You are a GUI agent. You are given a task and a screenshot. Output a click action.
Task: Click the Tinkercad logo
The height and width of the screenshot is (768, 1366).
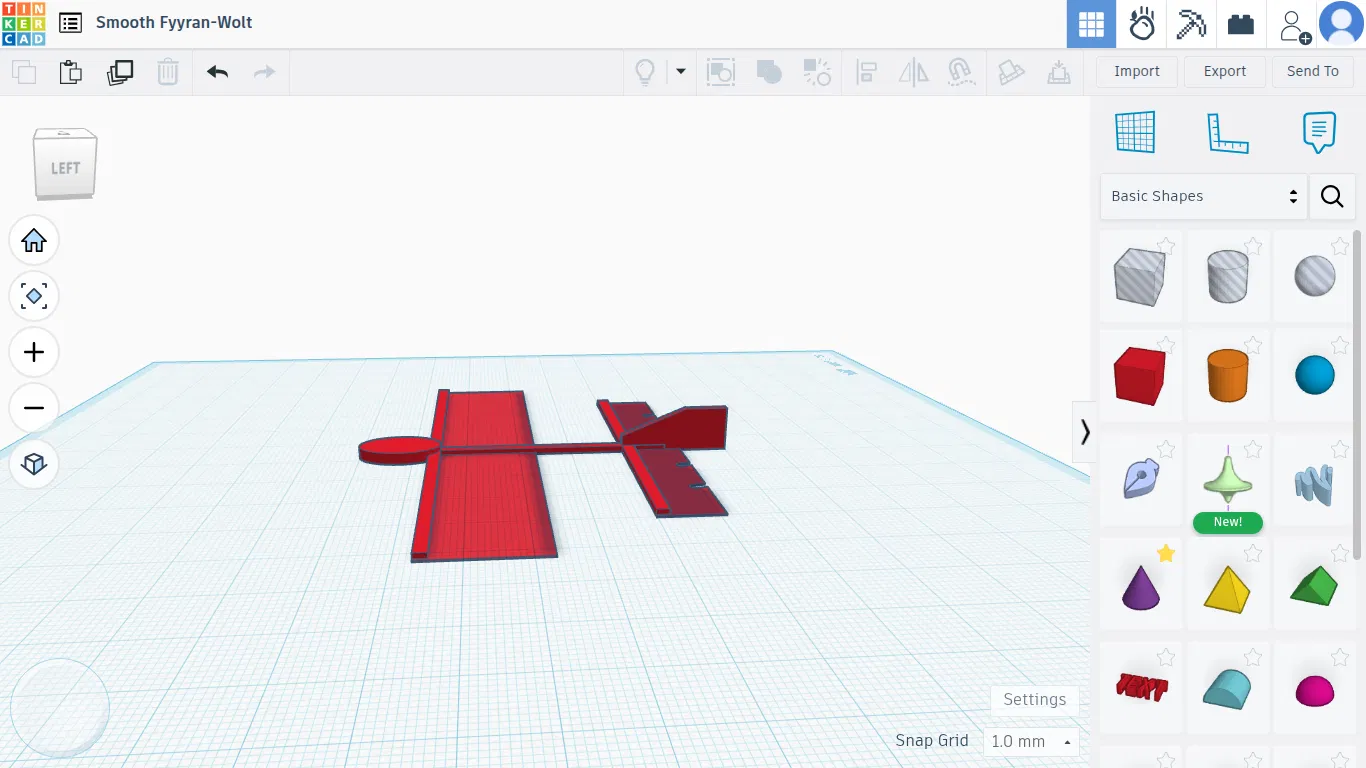click(x=23, y=23)
